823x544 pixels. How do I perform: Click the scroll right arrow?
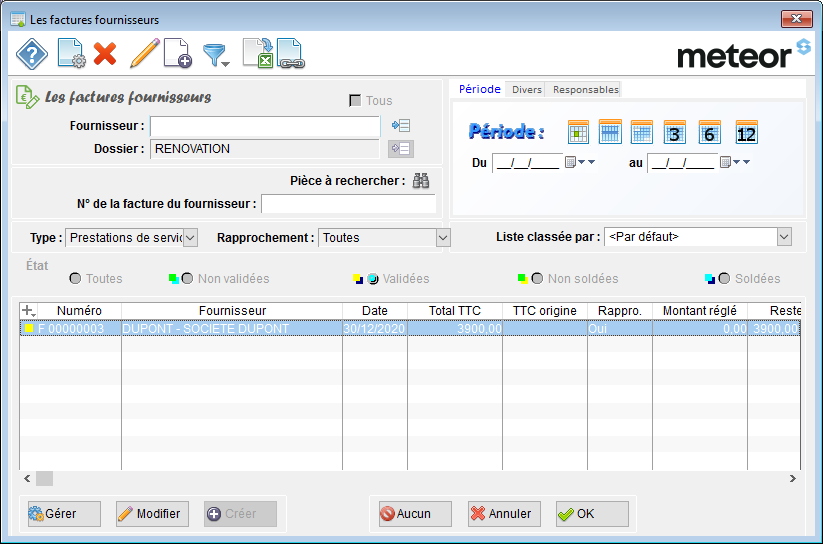click(x=793, y=478)
